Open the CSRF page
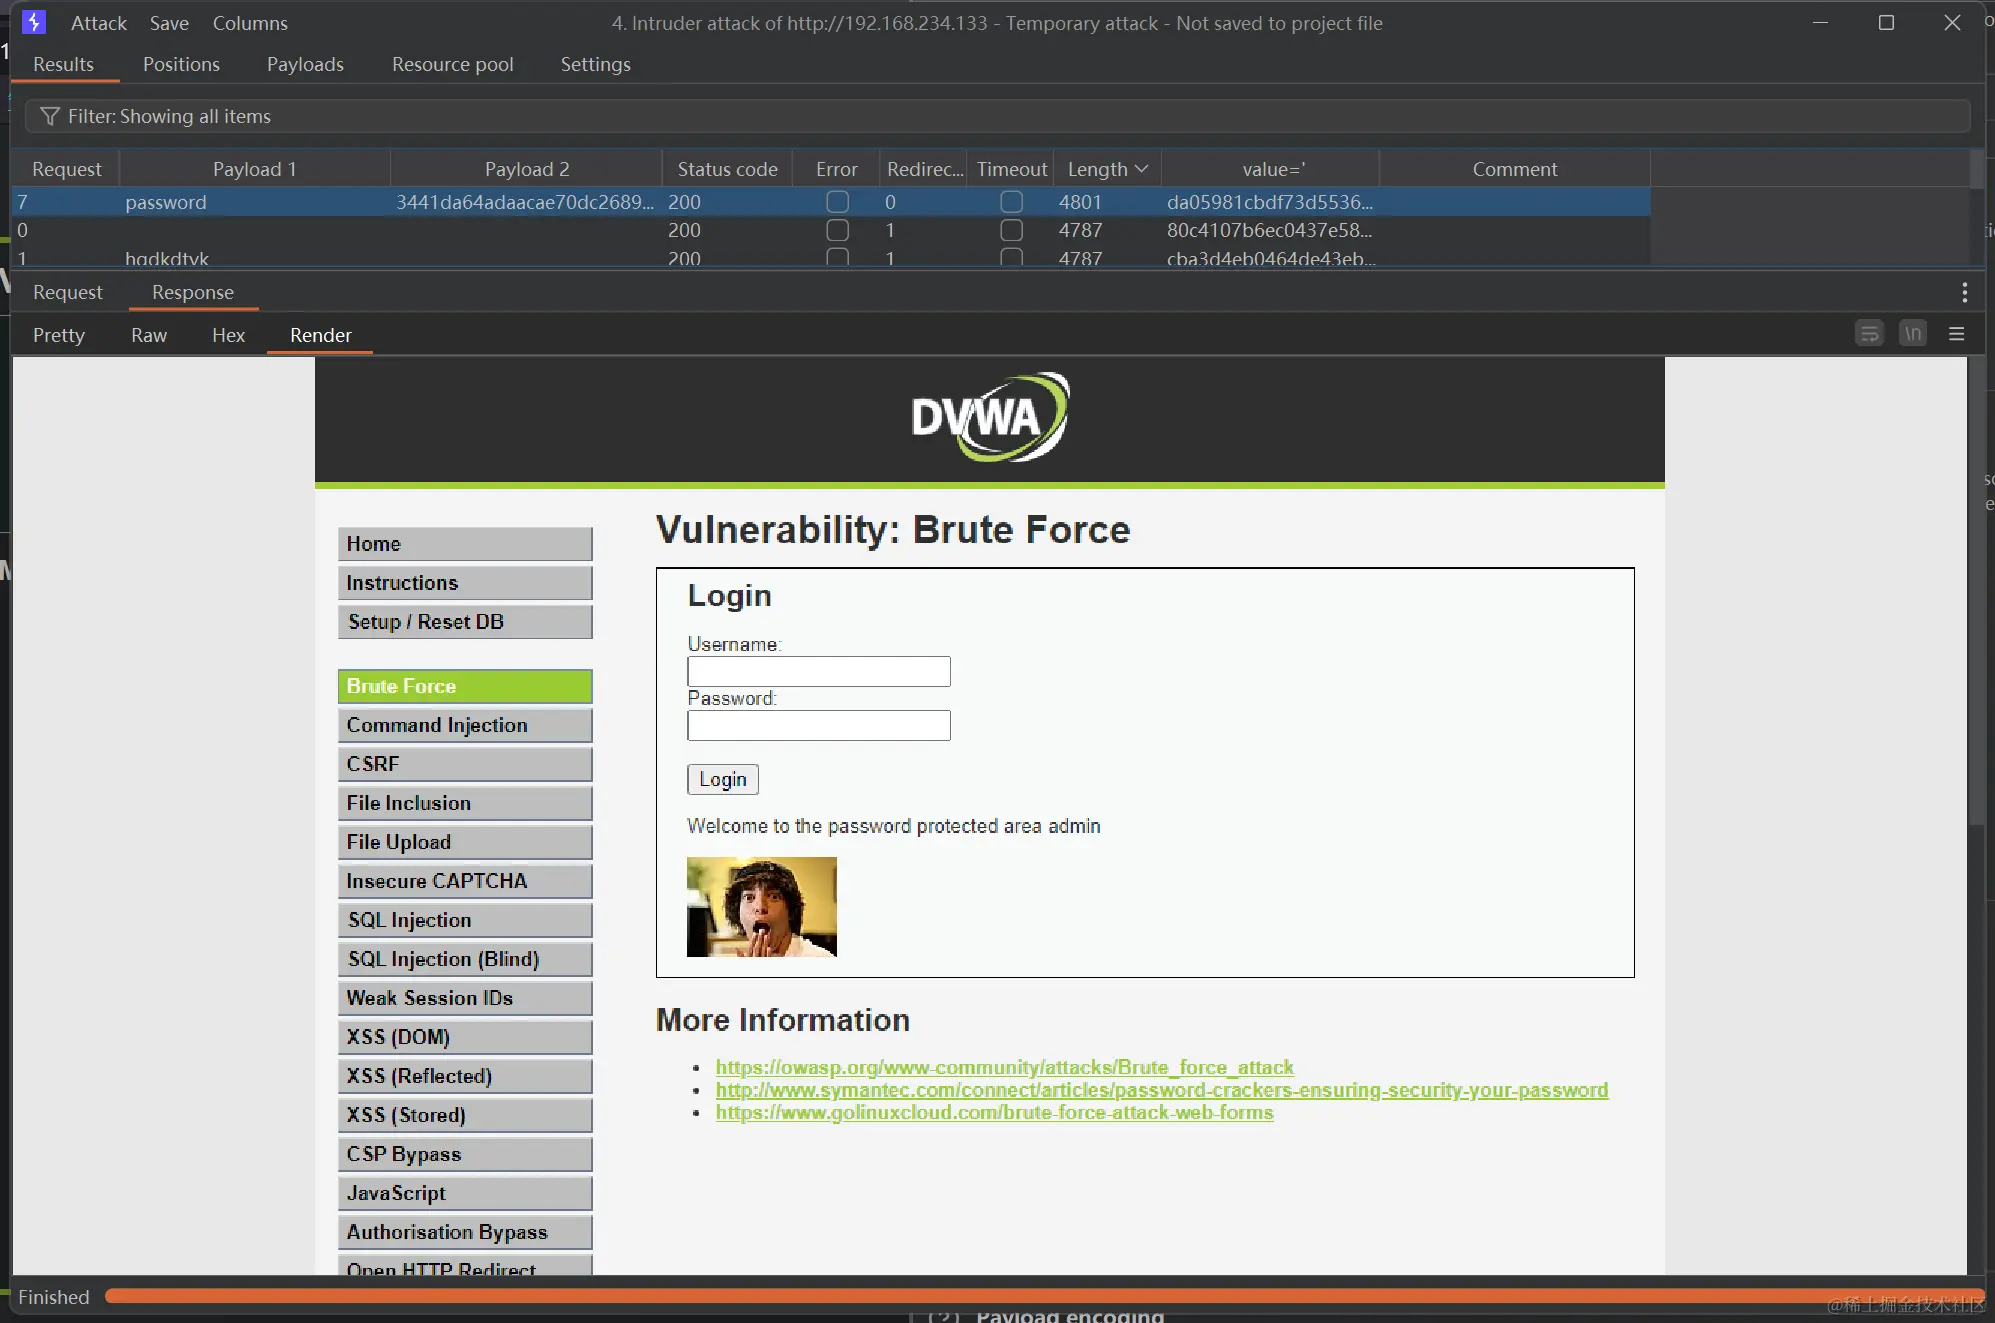The height and width of the screenshot is (1323, 1995). 465,764
